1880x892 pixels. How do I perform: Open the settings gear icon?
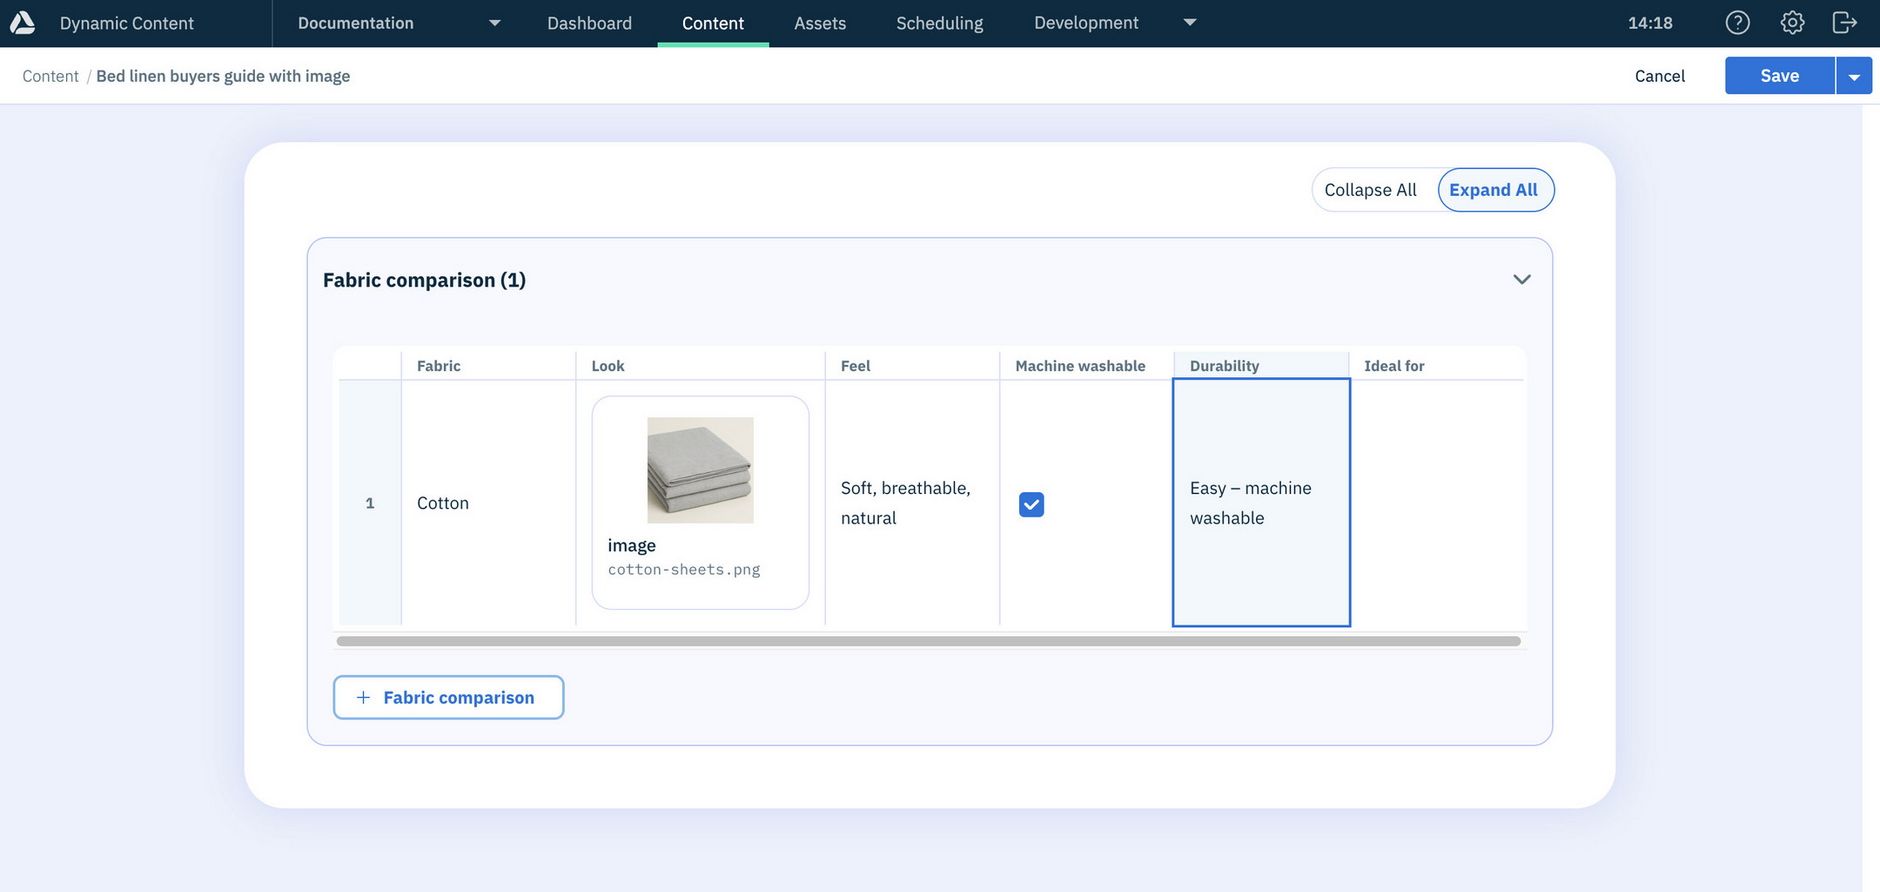1792,23
